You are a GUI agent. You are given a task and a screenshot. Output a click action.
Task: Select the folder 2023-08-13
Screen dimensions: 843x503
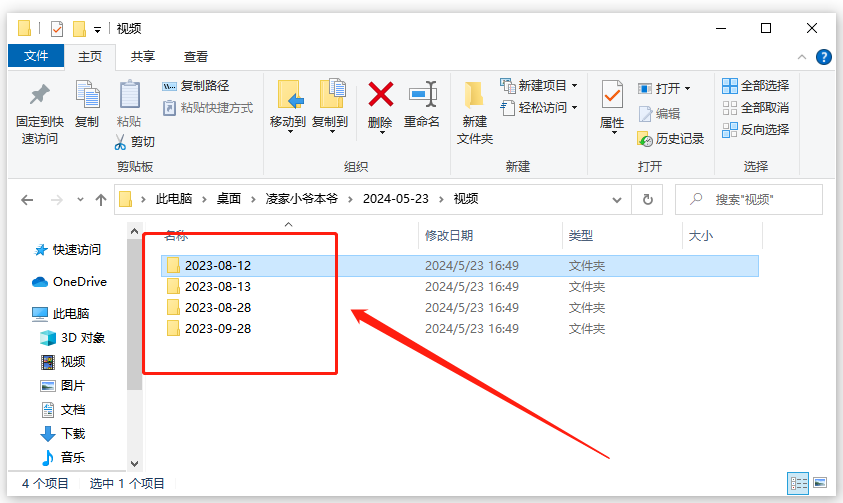[x=460, y=286]
